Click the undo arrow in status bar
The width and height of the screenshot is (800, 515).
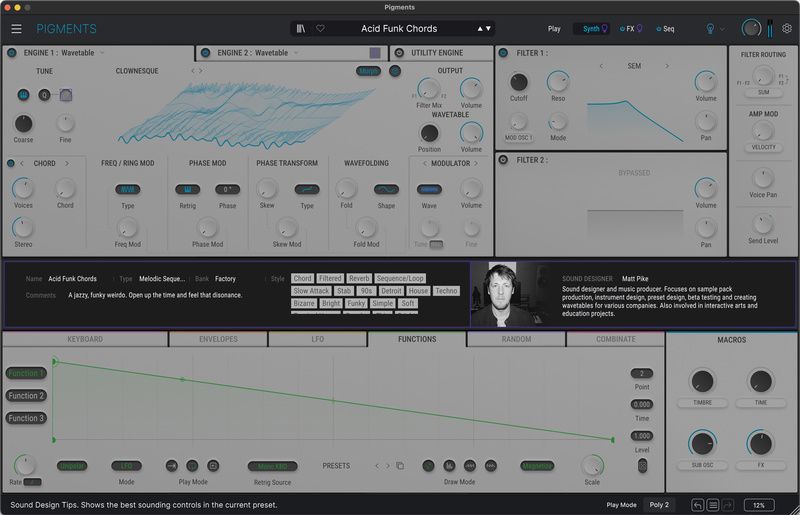[x=697, y=505]
